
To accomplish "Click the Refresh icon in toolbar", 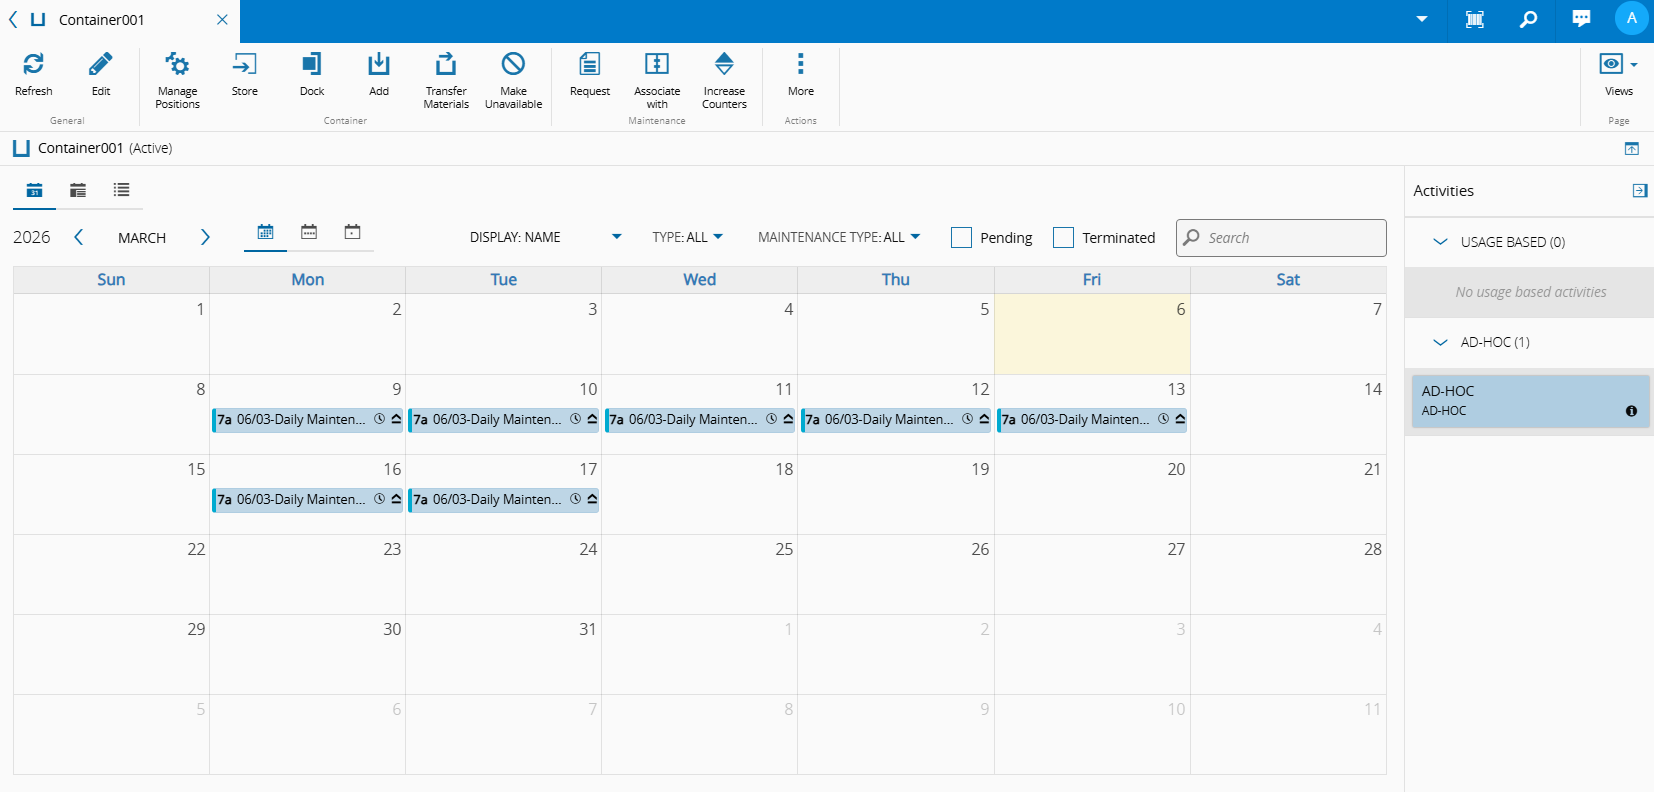I will (x=33, y=66).
